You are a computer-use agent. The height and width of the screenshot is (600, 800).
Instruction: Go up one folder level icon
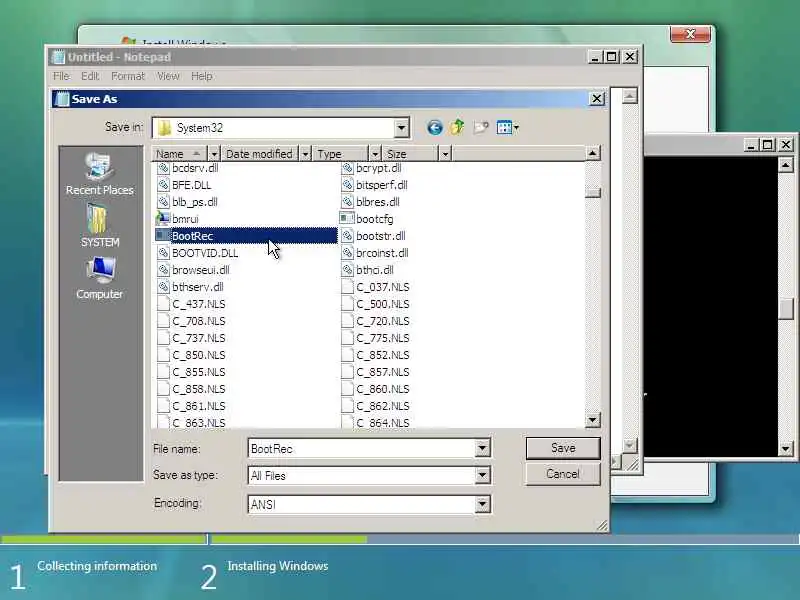[x=457, y=127]
